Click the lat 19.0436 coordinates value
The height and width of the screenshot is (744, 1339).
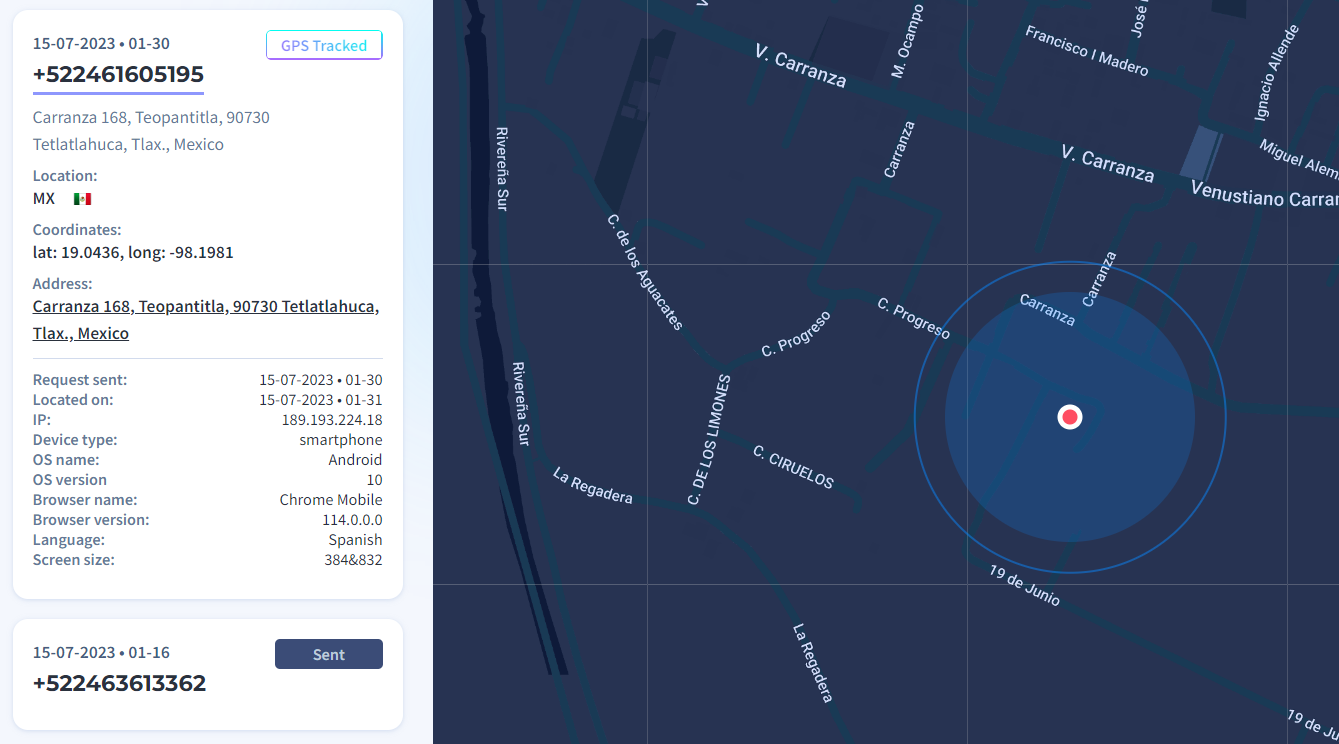(133, 252)
